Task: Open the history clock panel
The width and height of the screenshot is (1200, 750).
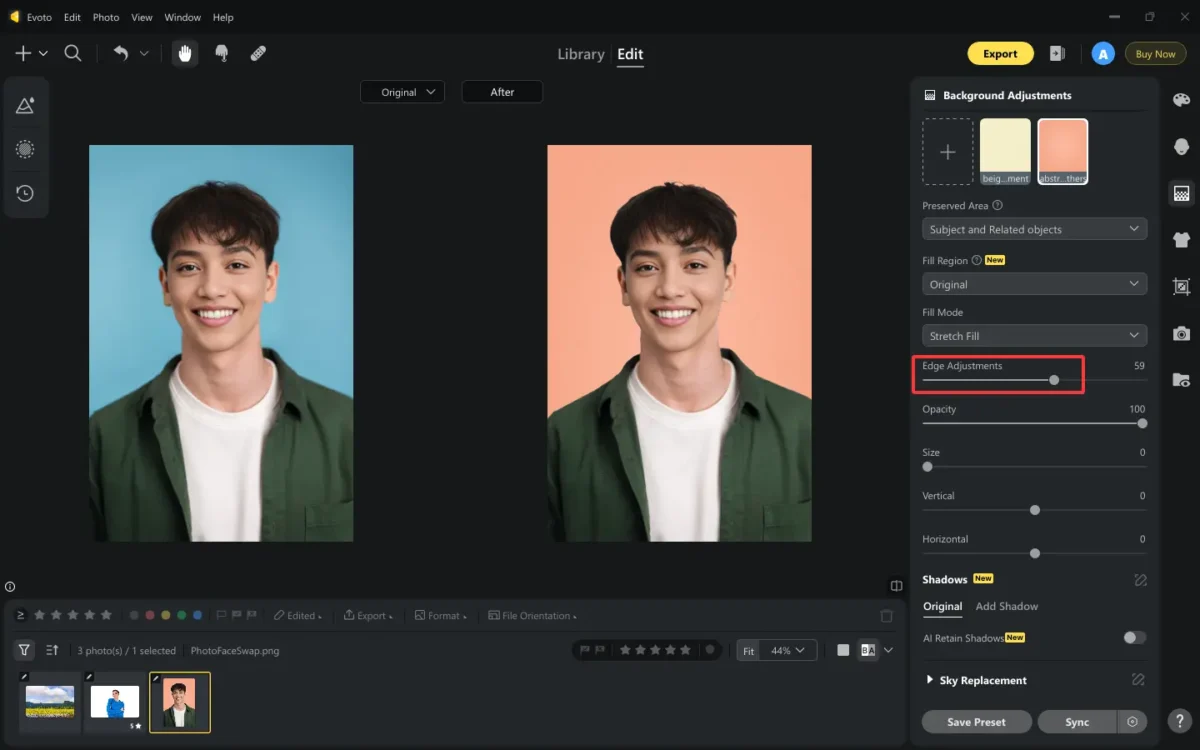Action: point(26,193)
